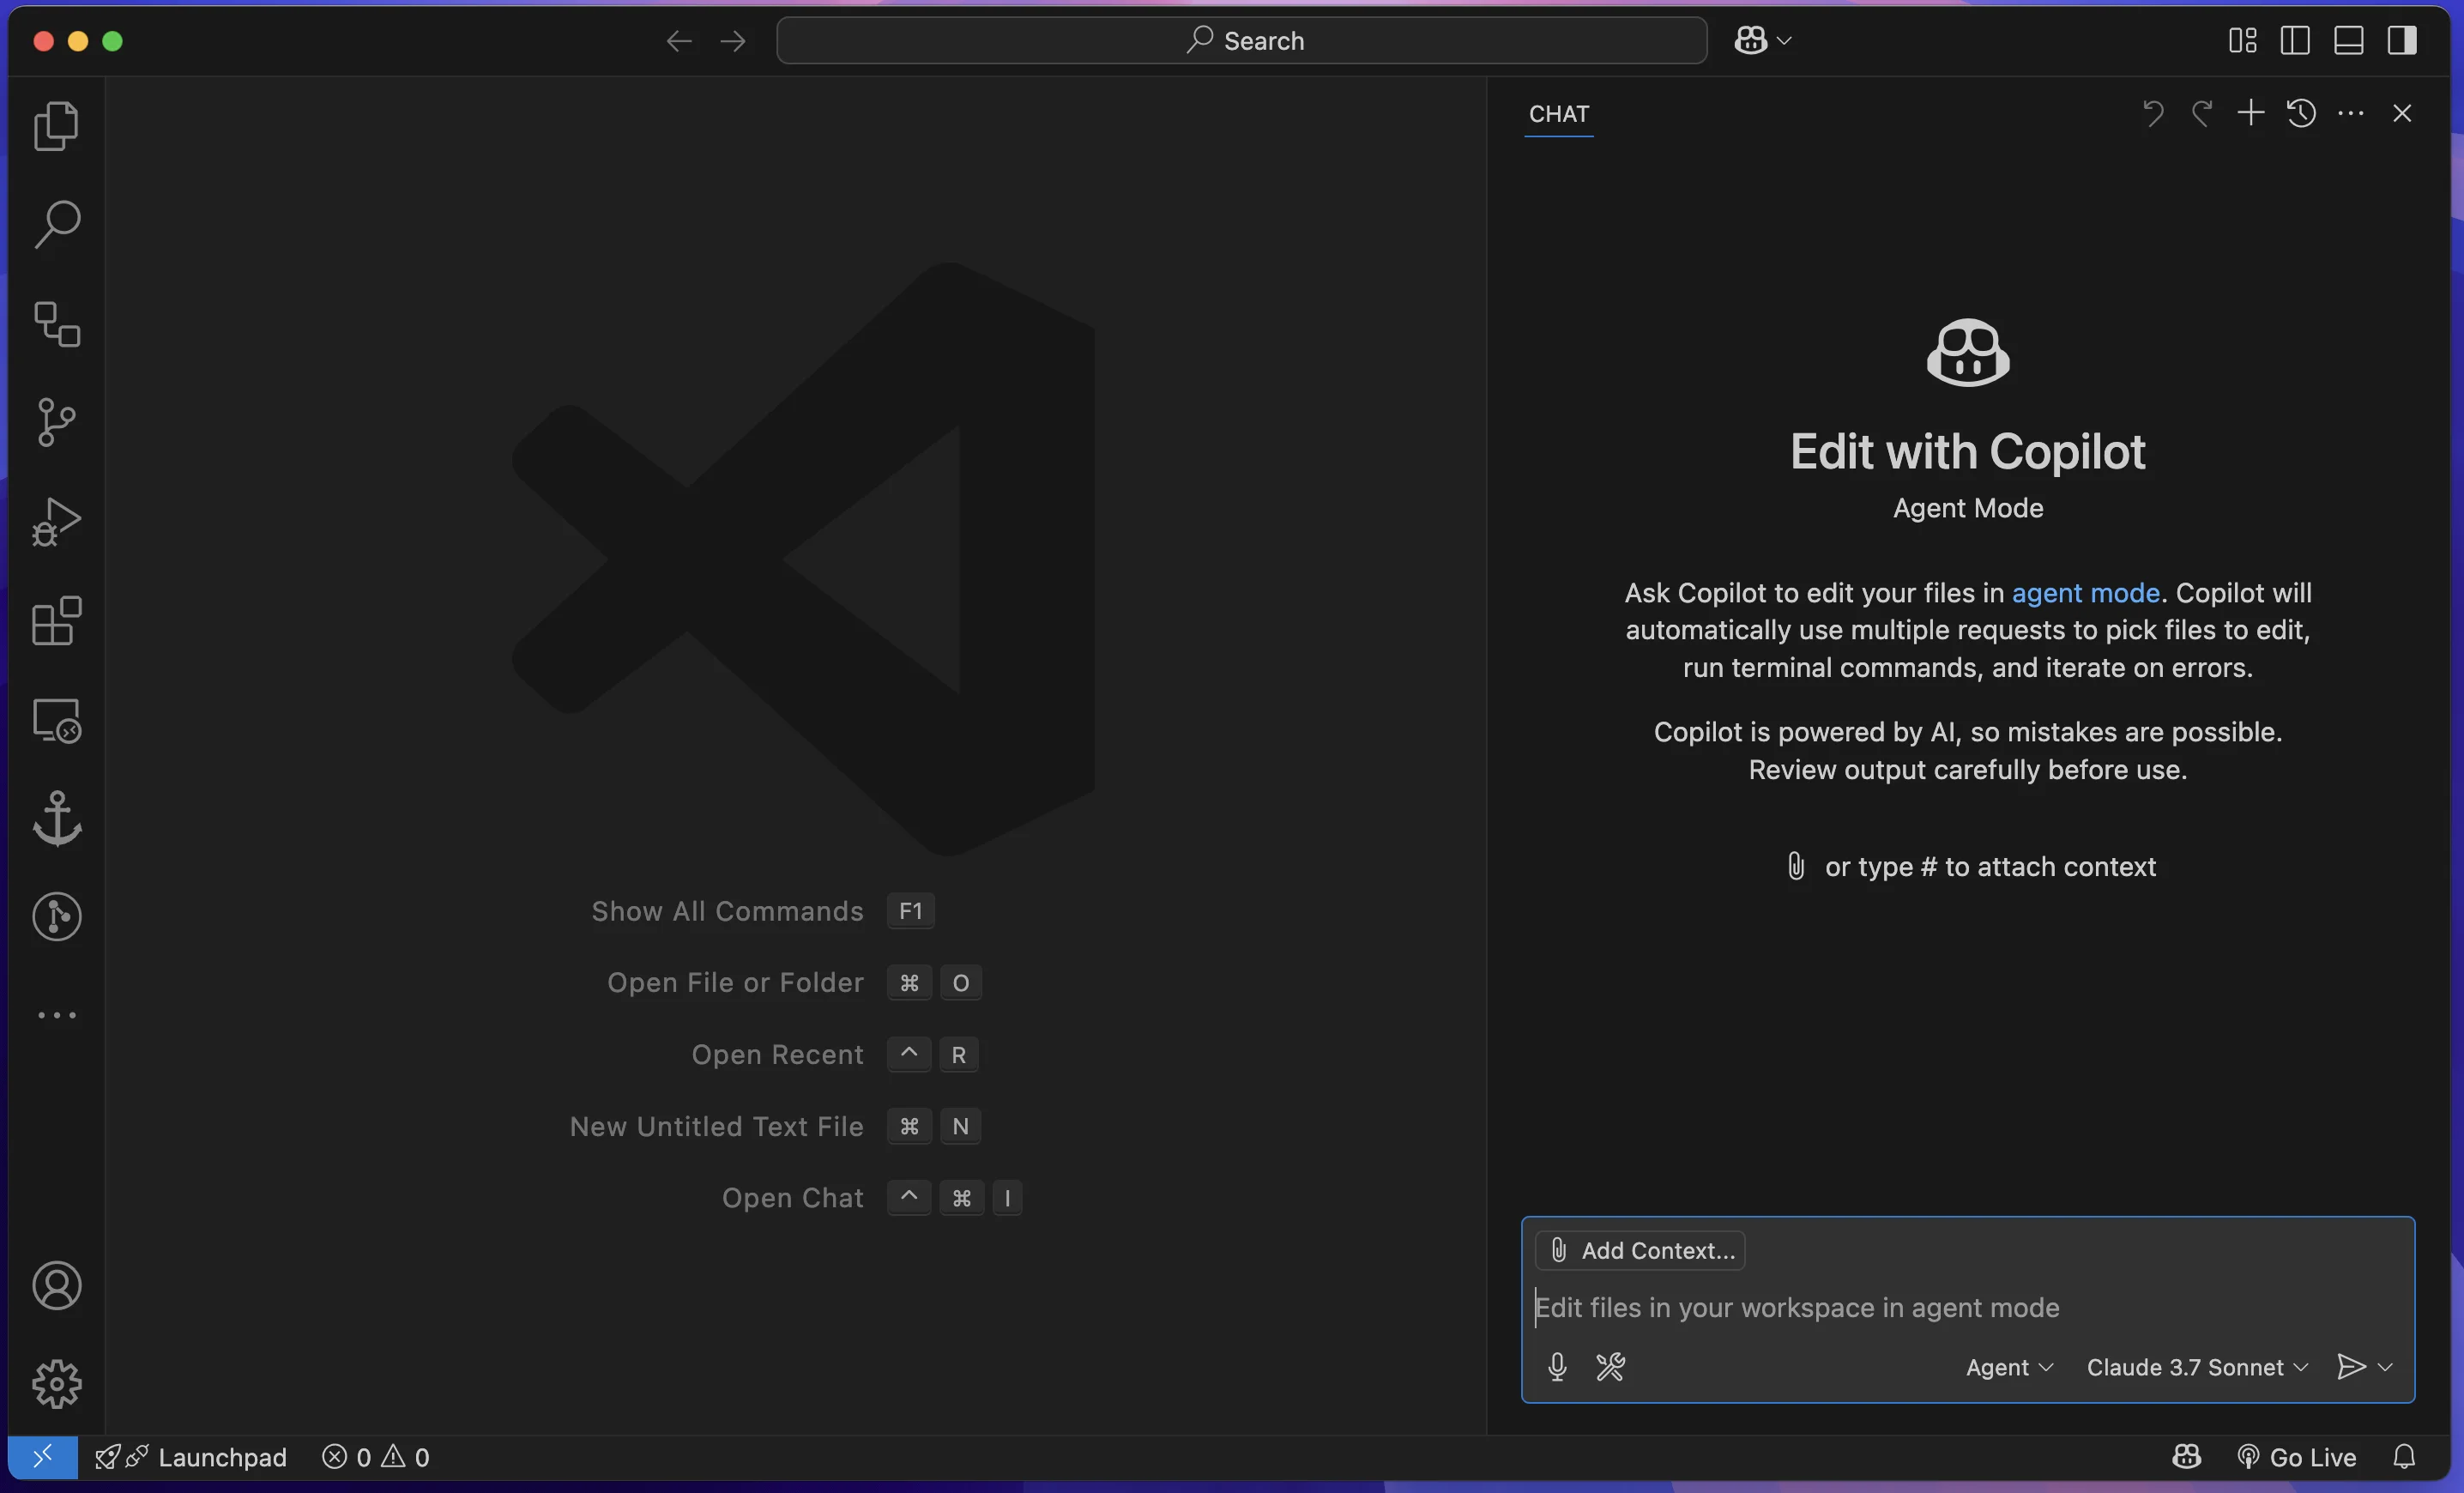Image resolution: width=2464 pixels, height=1493 pixels.
Task: Open the Run and Debug view
Action: pos(56,521)
